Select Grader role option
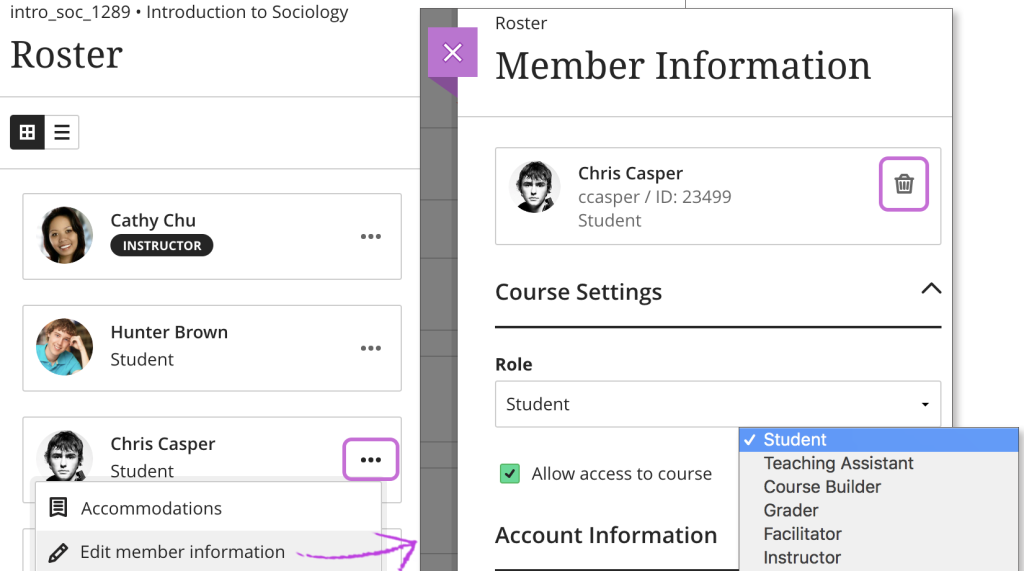 878,510
